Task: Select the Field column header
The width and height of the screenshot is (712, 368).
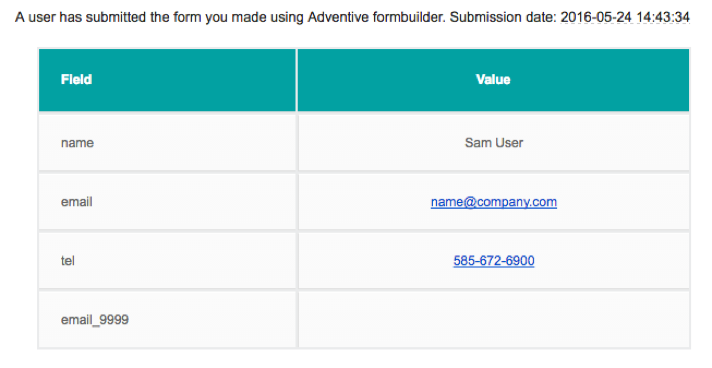Action: tap(168, 80)
